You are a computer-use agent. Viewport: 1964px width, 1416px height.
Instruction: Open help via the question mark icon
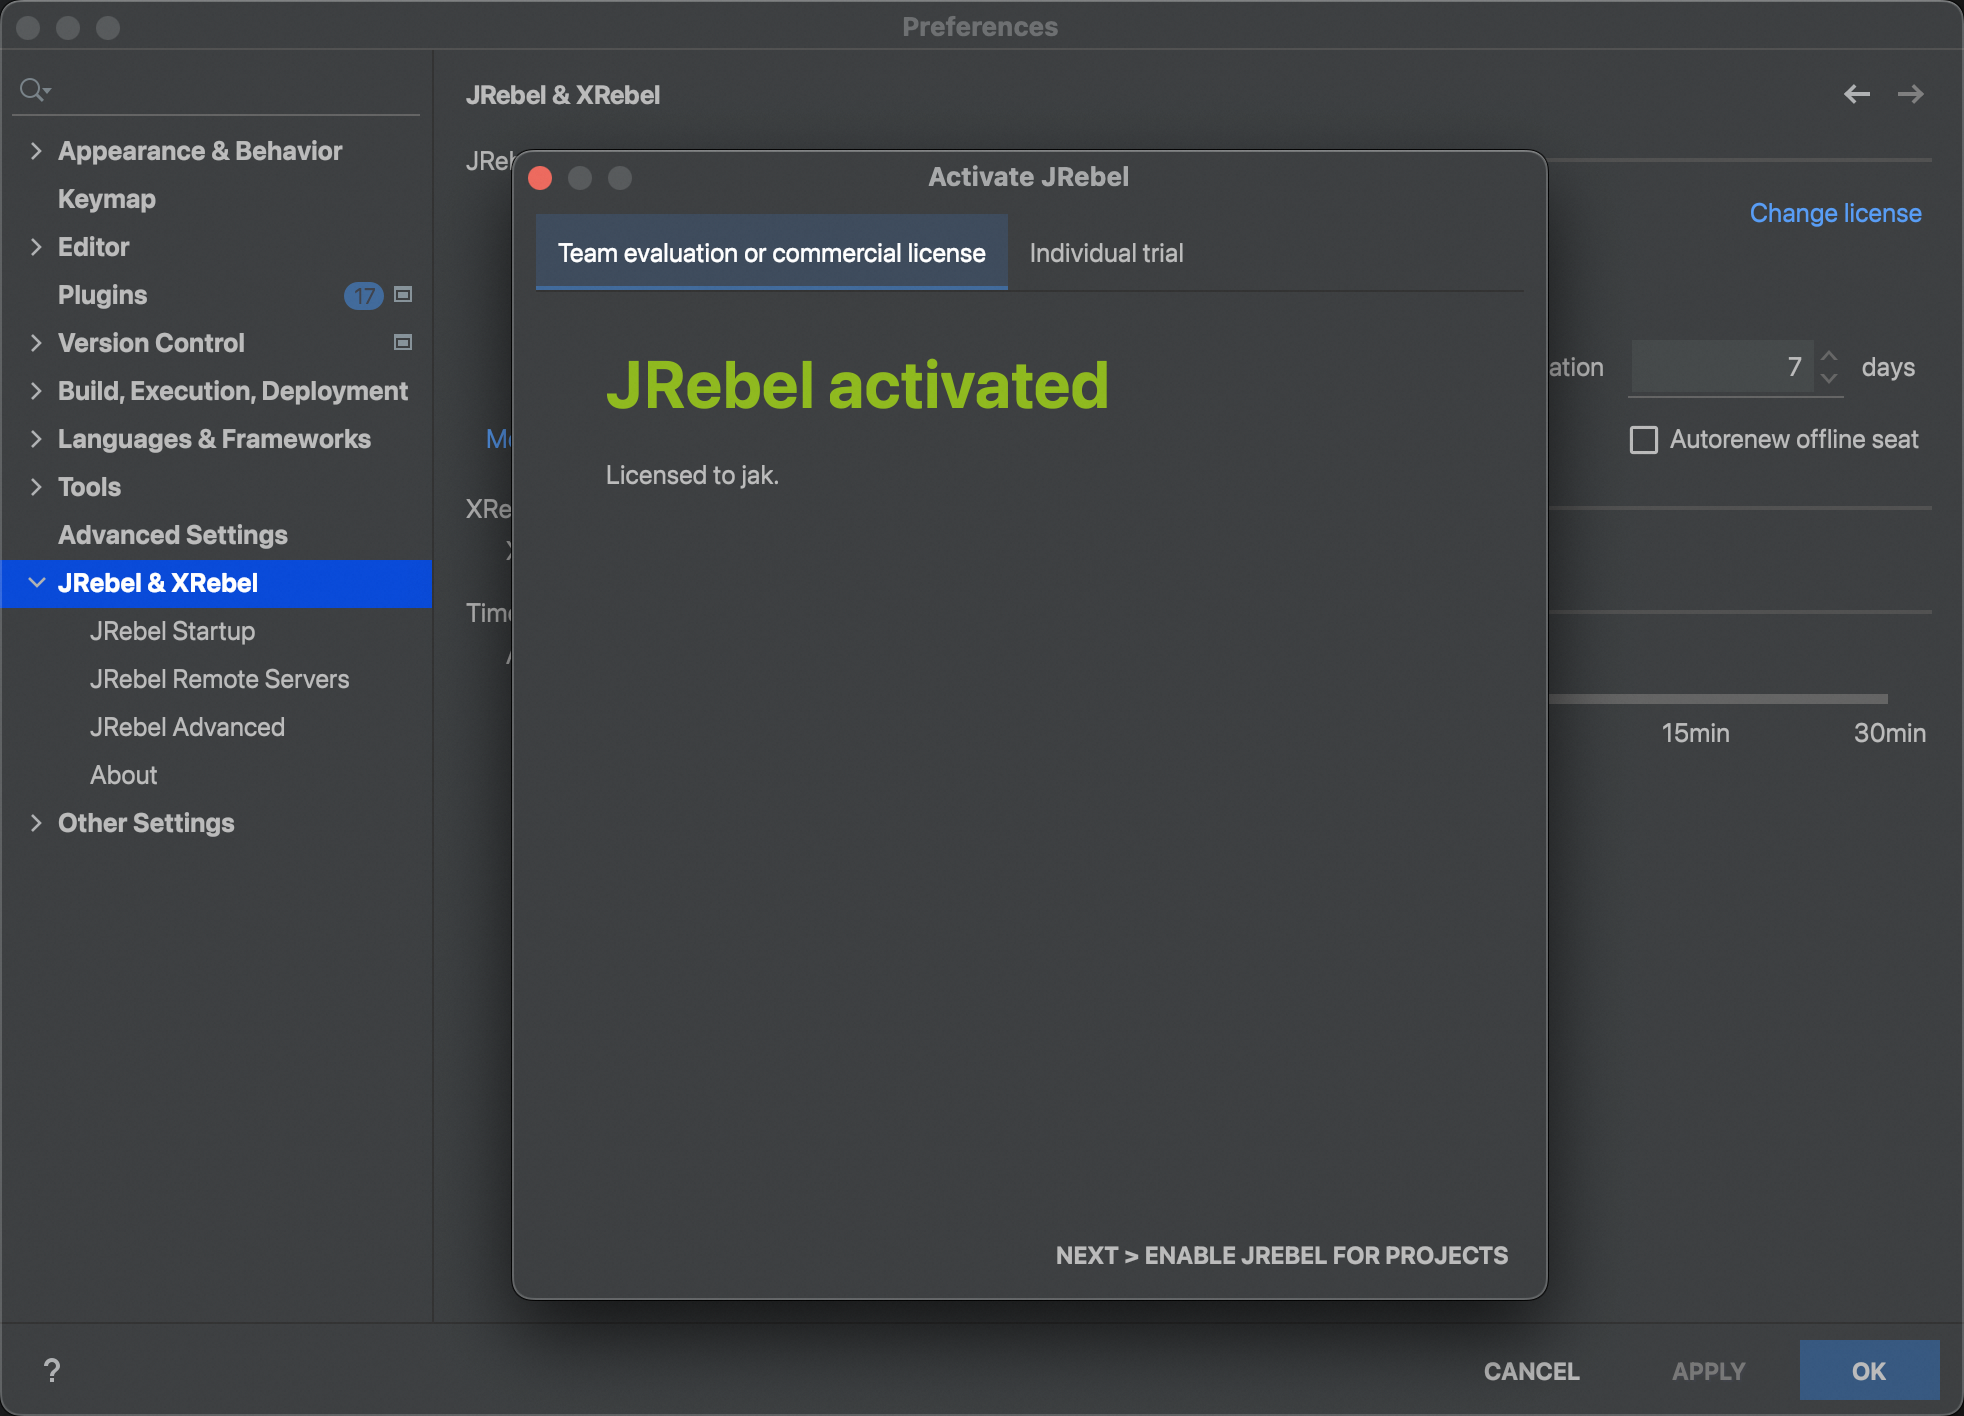point(51,1370)
